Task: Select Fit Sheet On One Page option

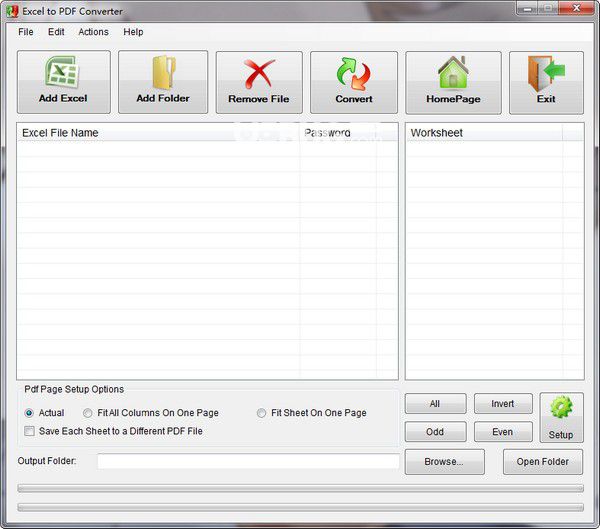Action: coord(261,413)
